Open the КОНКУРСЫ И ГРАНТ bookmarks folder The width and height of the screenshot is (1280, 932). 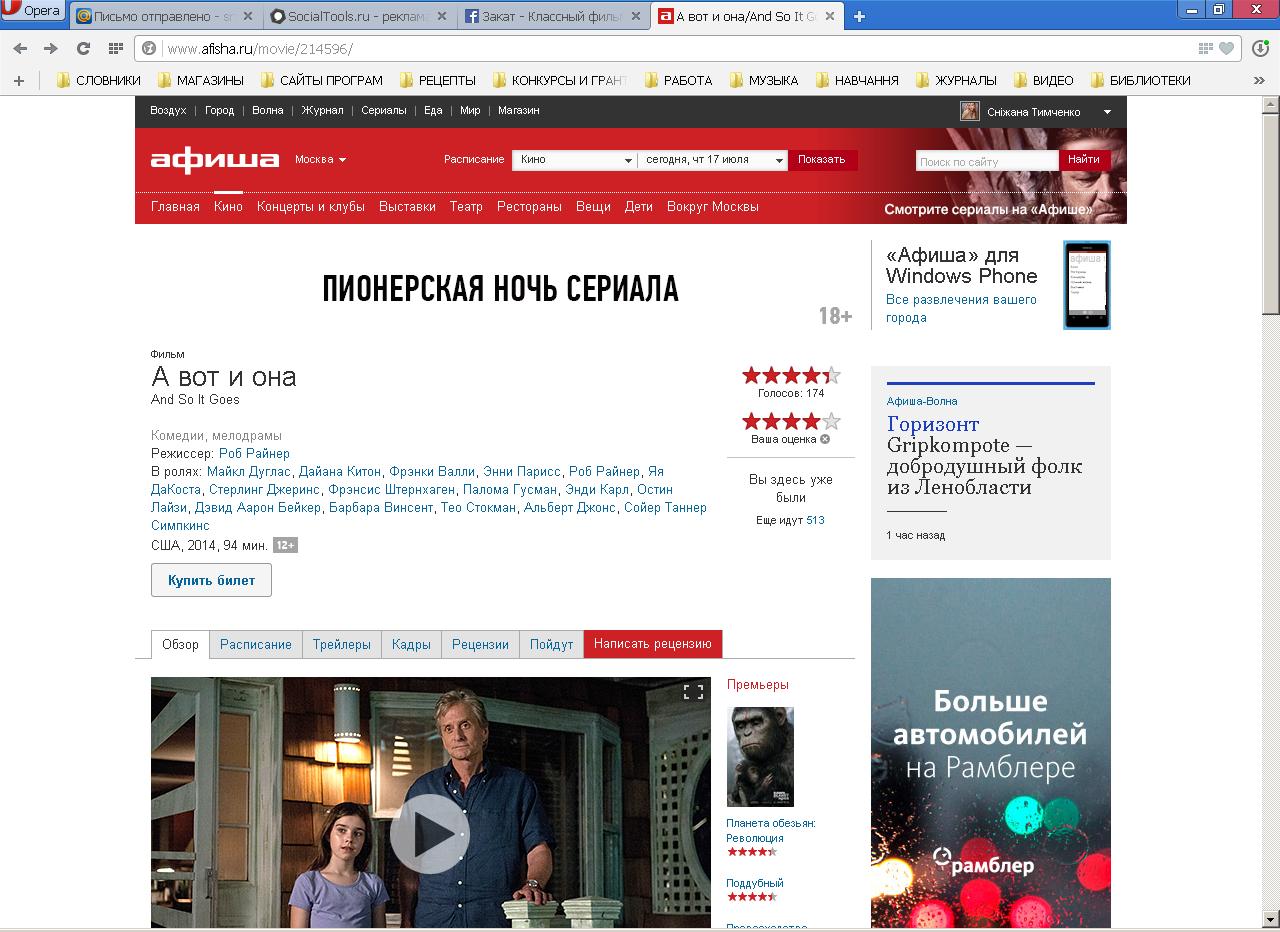(x=560, y=80)
